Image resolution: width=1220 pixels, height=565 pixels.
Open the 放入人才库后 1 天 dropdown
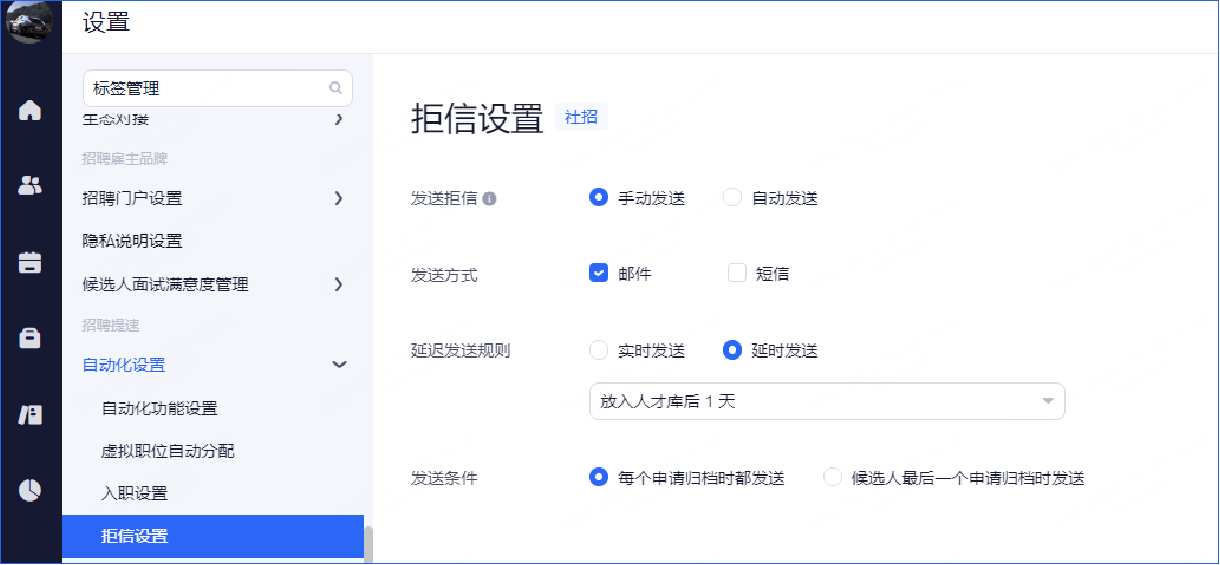click(827, 401)
